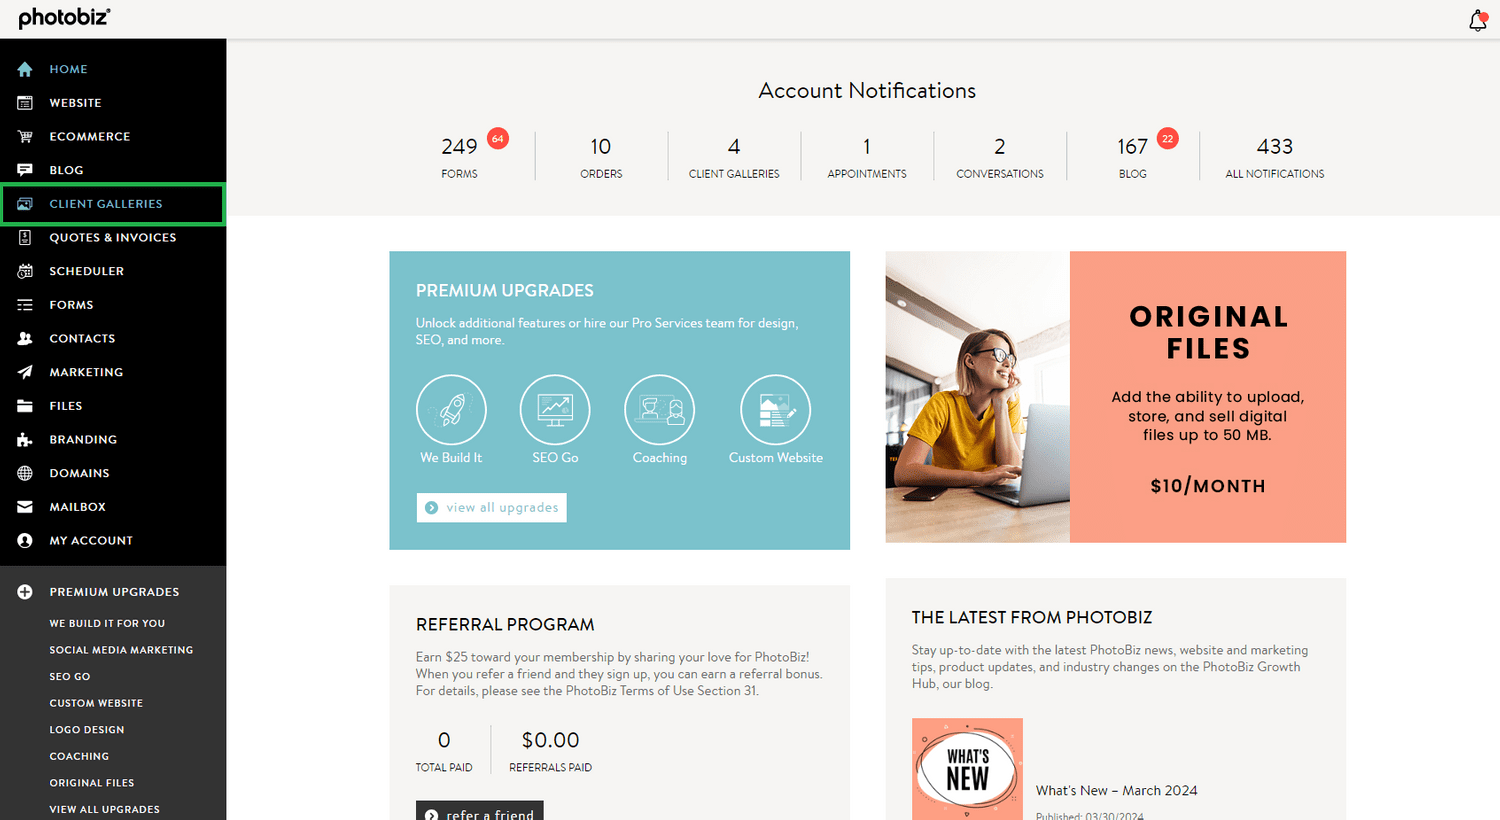
Task: Open My Account from sidebar
Action: point(91,541)
